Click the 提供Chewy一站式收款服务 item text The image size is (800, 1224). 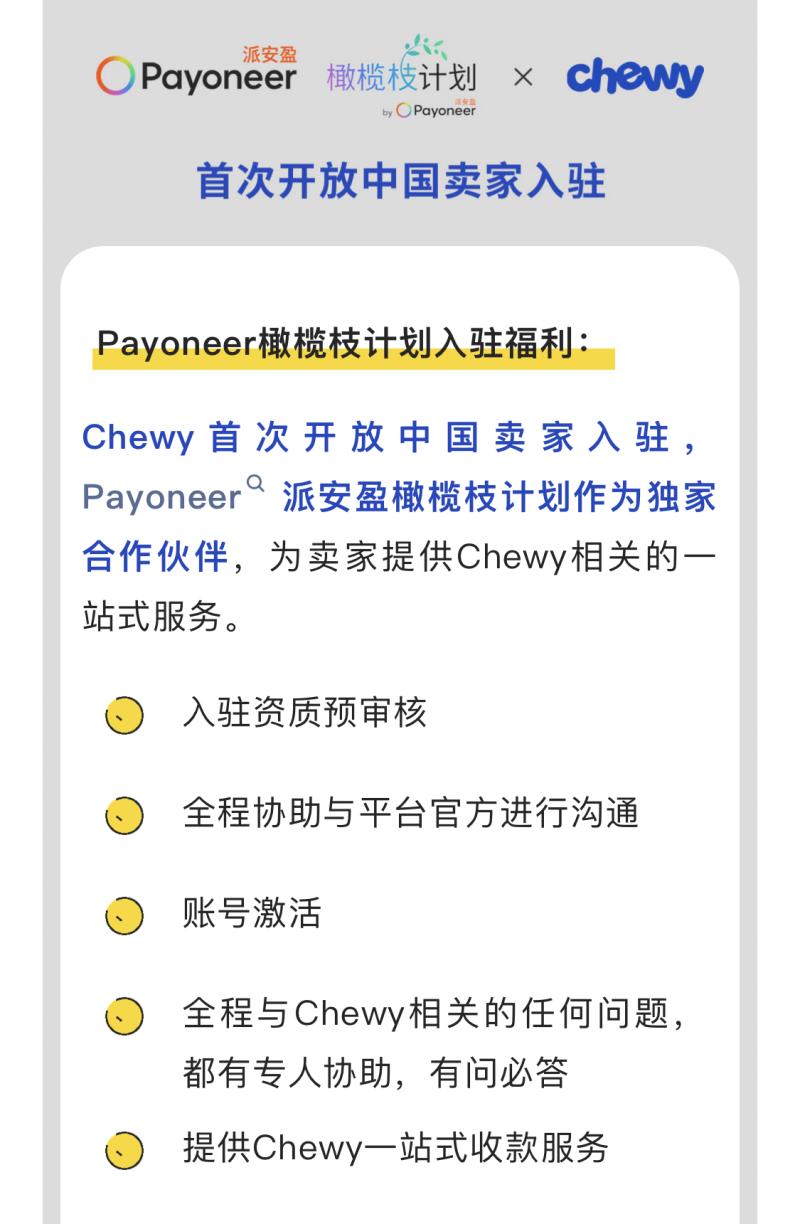click(395, 1147)
